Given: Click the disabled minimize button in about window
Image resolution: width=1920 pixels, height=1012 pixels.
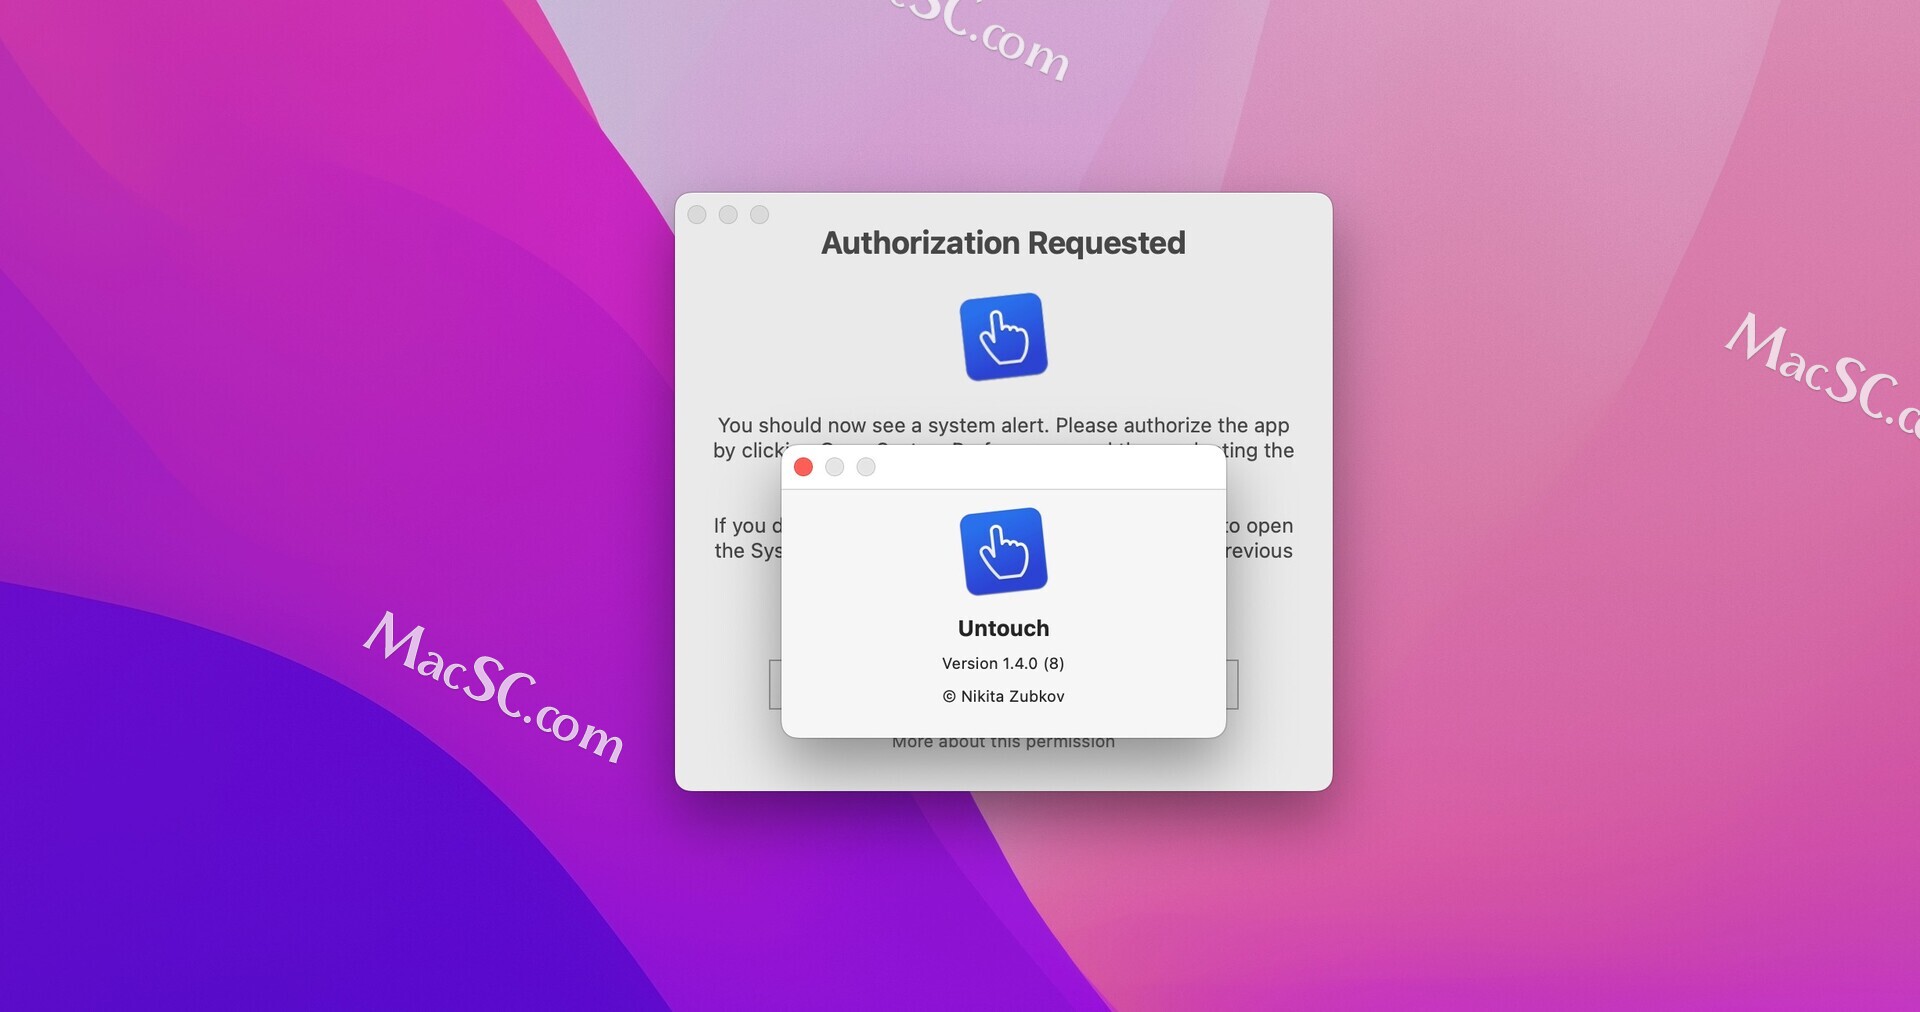Looking at the screenshot, I should coord(835,467).
